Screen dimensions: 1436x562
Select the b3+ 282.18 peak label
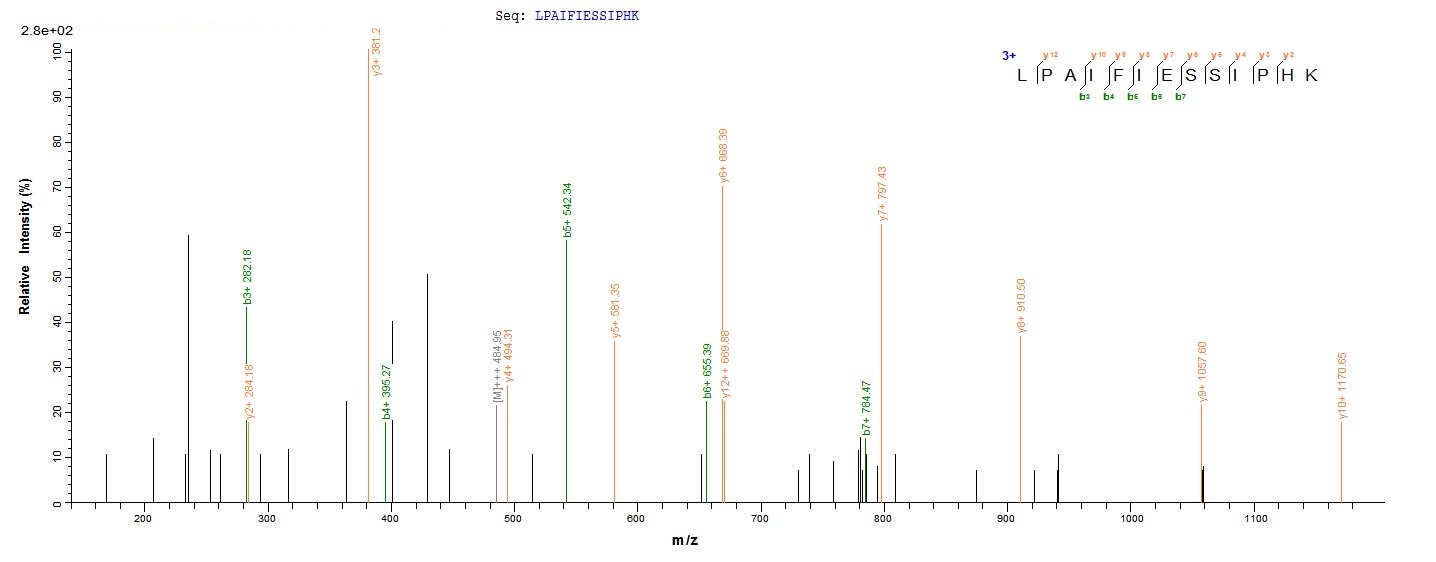[248, 277]
